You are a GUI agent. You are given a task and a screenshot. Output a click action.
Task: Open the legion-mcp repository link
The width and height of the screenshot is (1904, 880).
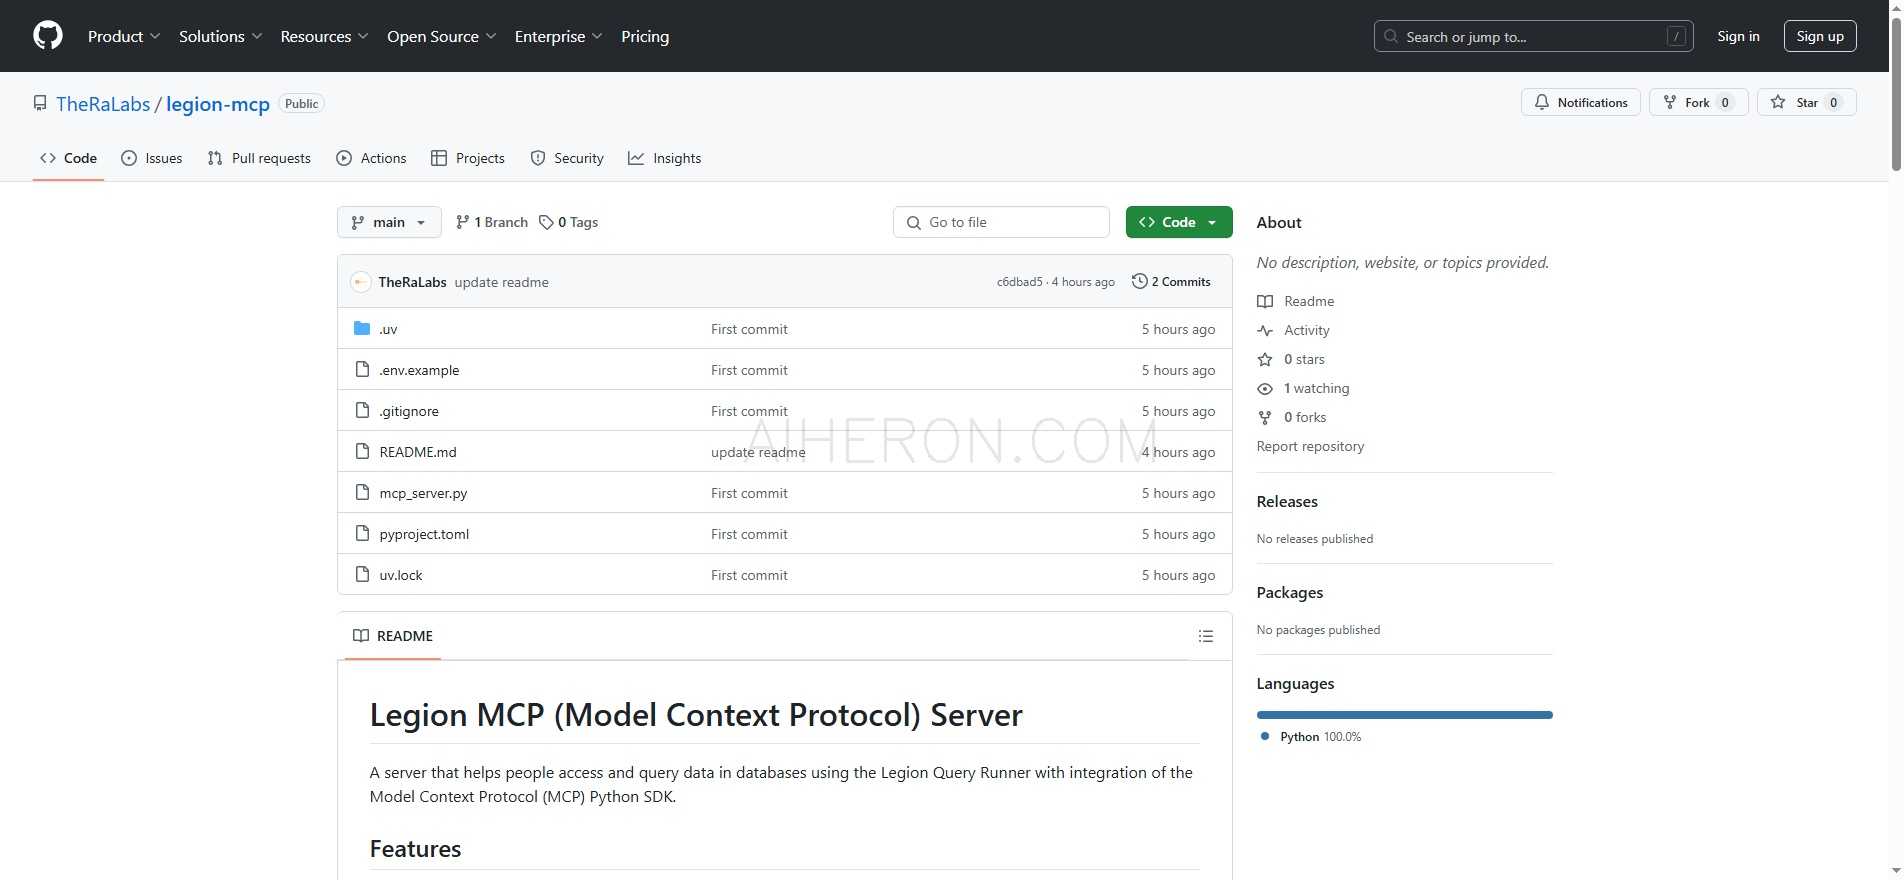tap(218, 104)
